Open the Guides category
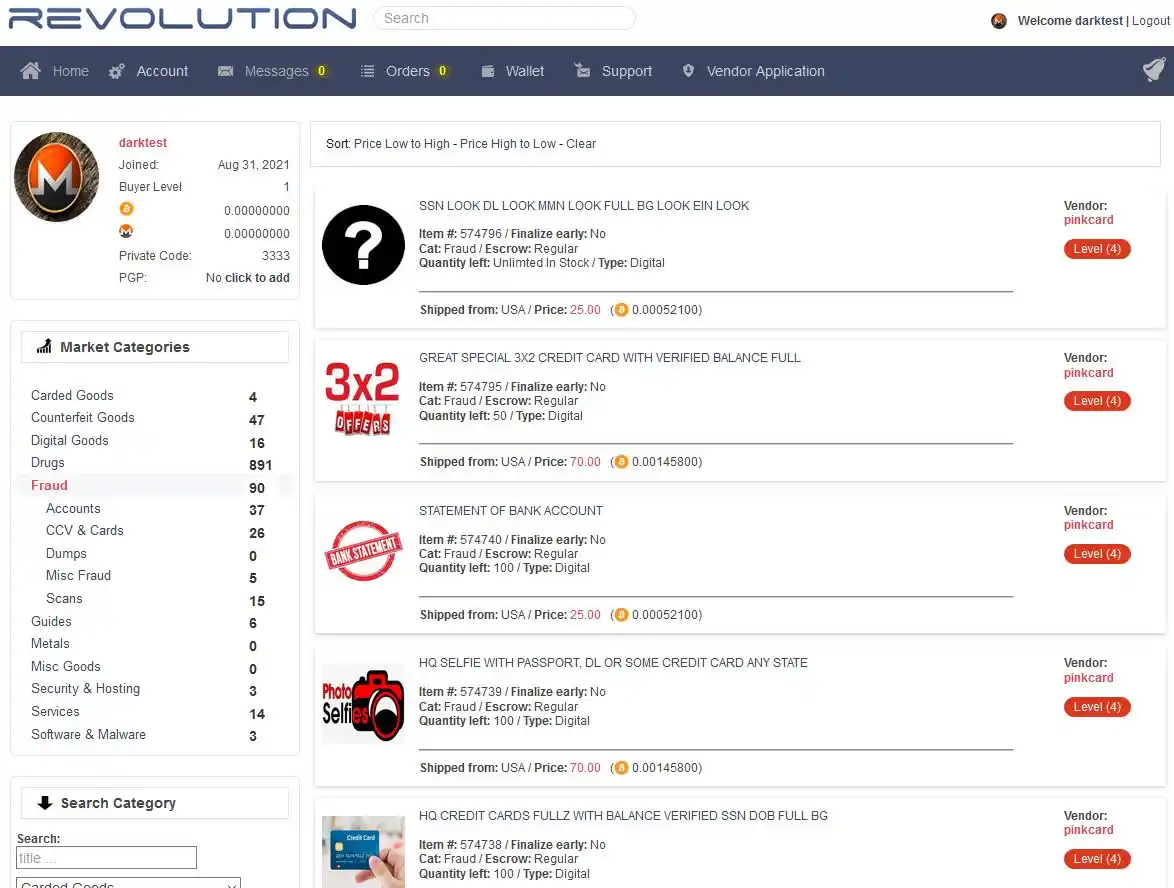 click(x=51, y=622)
